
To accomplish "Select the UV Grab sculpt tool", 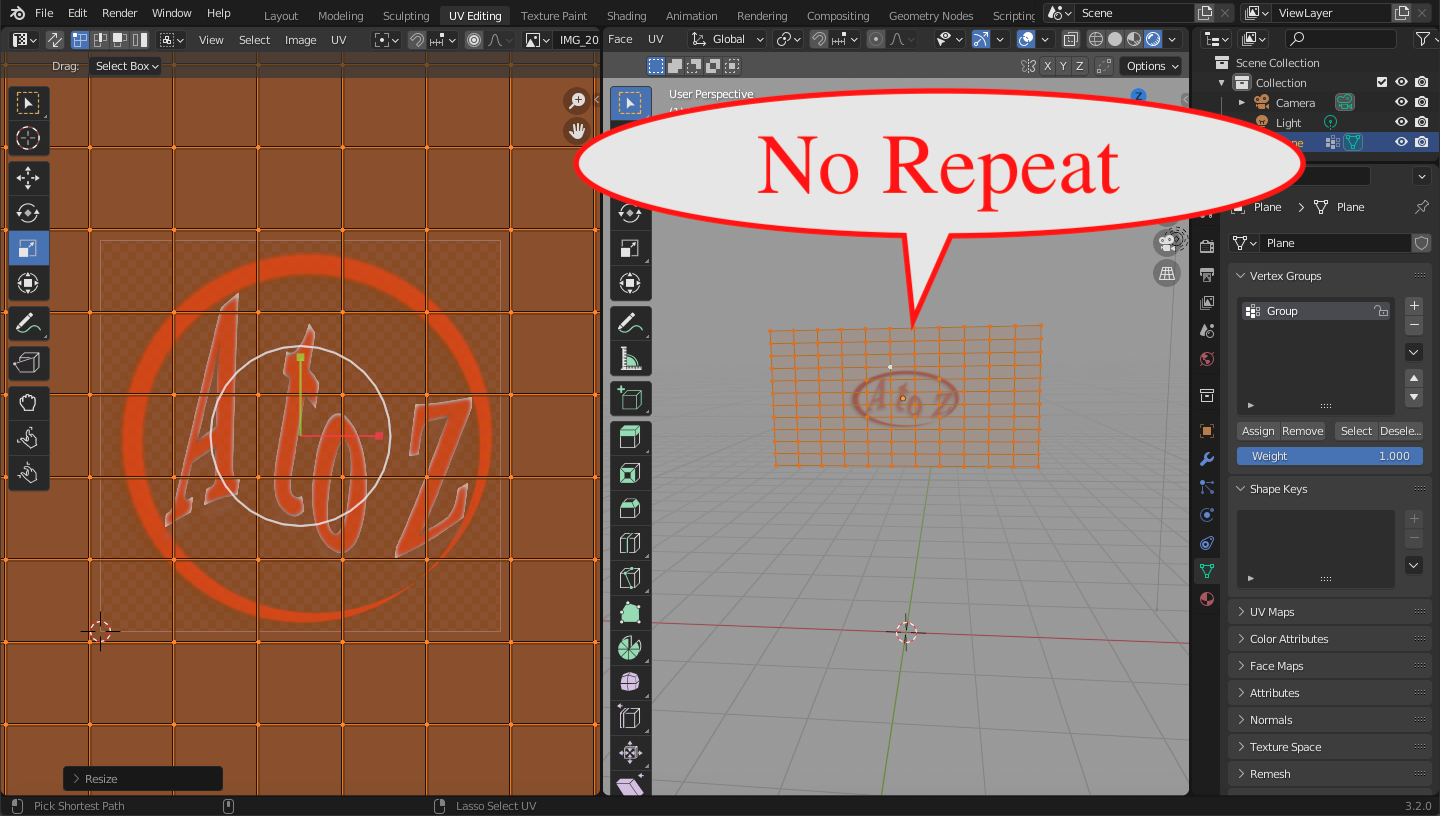I will tap(28, 403).
